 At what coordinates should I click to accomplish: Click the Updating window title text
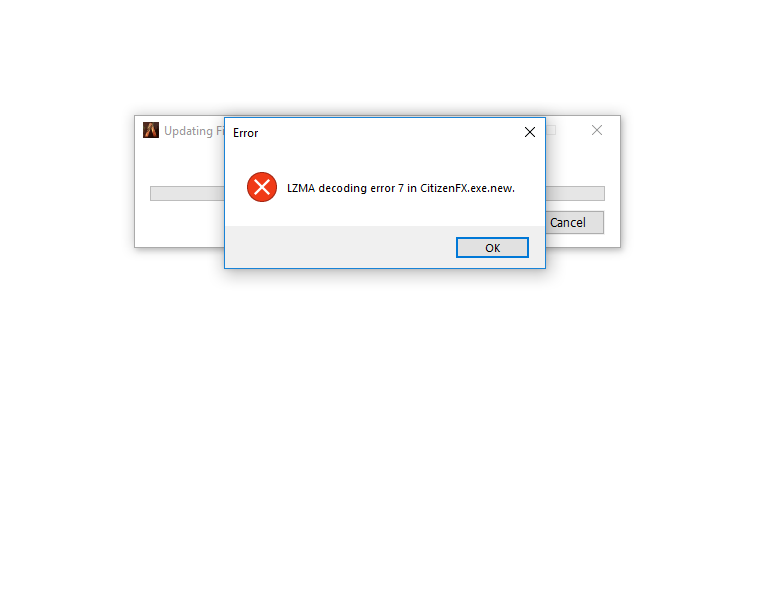point(194,131)
